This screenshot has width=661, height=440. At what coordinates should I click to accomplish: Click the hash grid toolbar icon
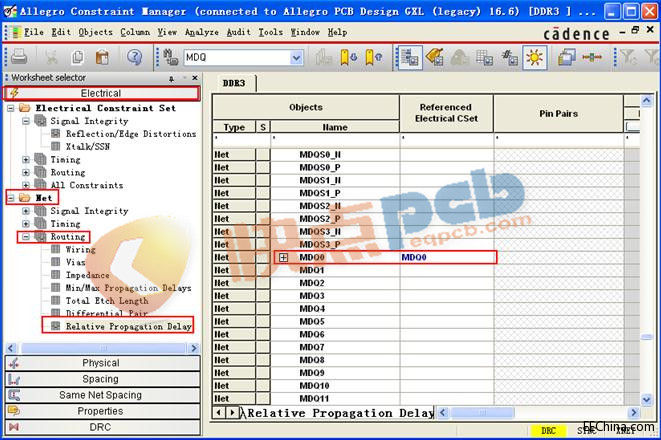coord(510,57)
